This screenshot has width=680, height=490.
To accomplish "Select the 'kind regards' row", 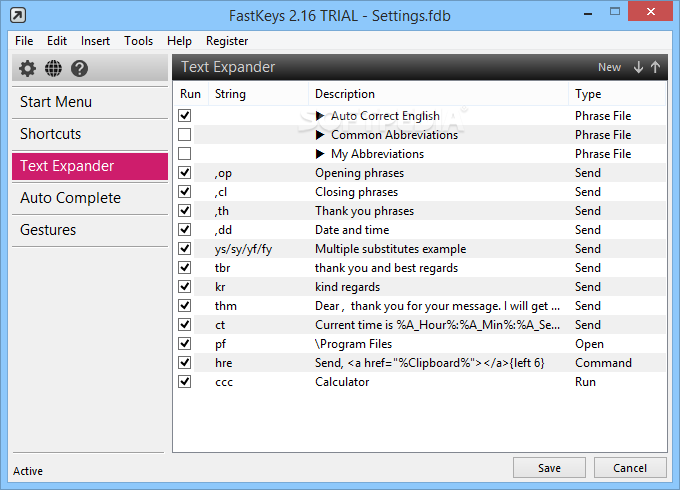I will tap(420, 287).
